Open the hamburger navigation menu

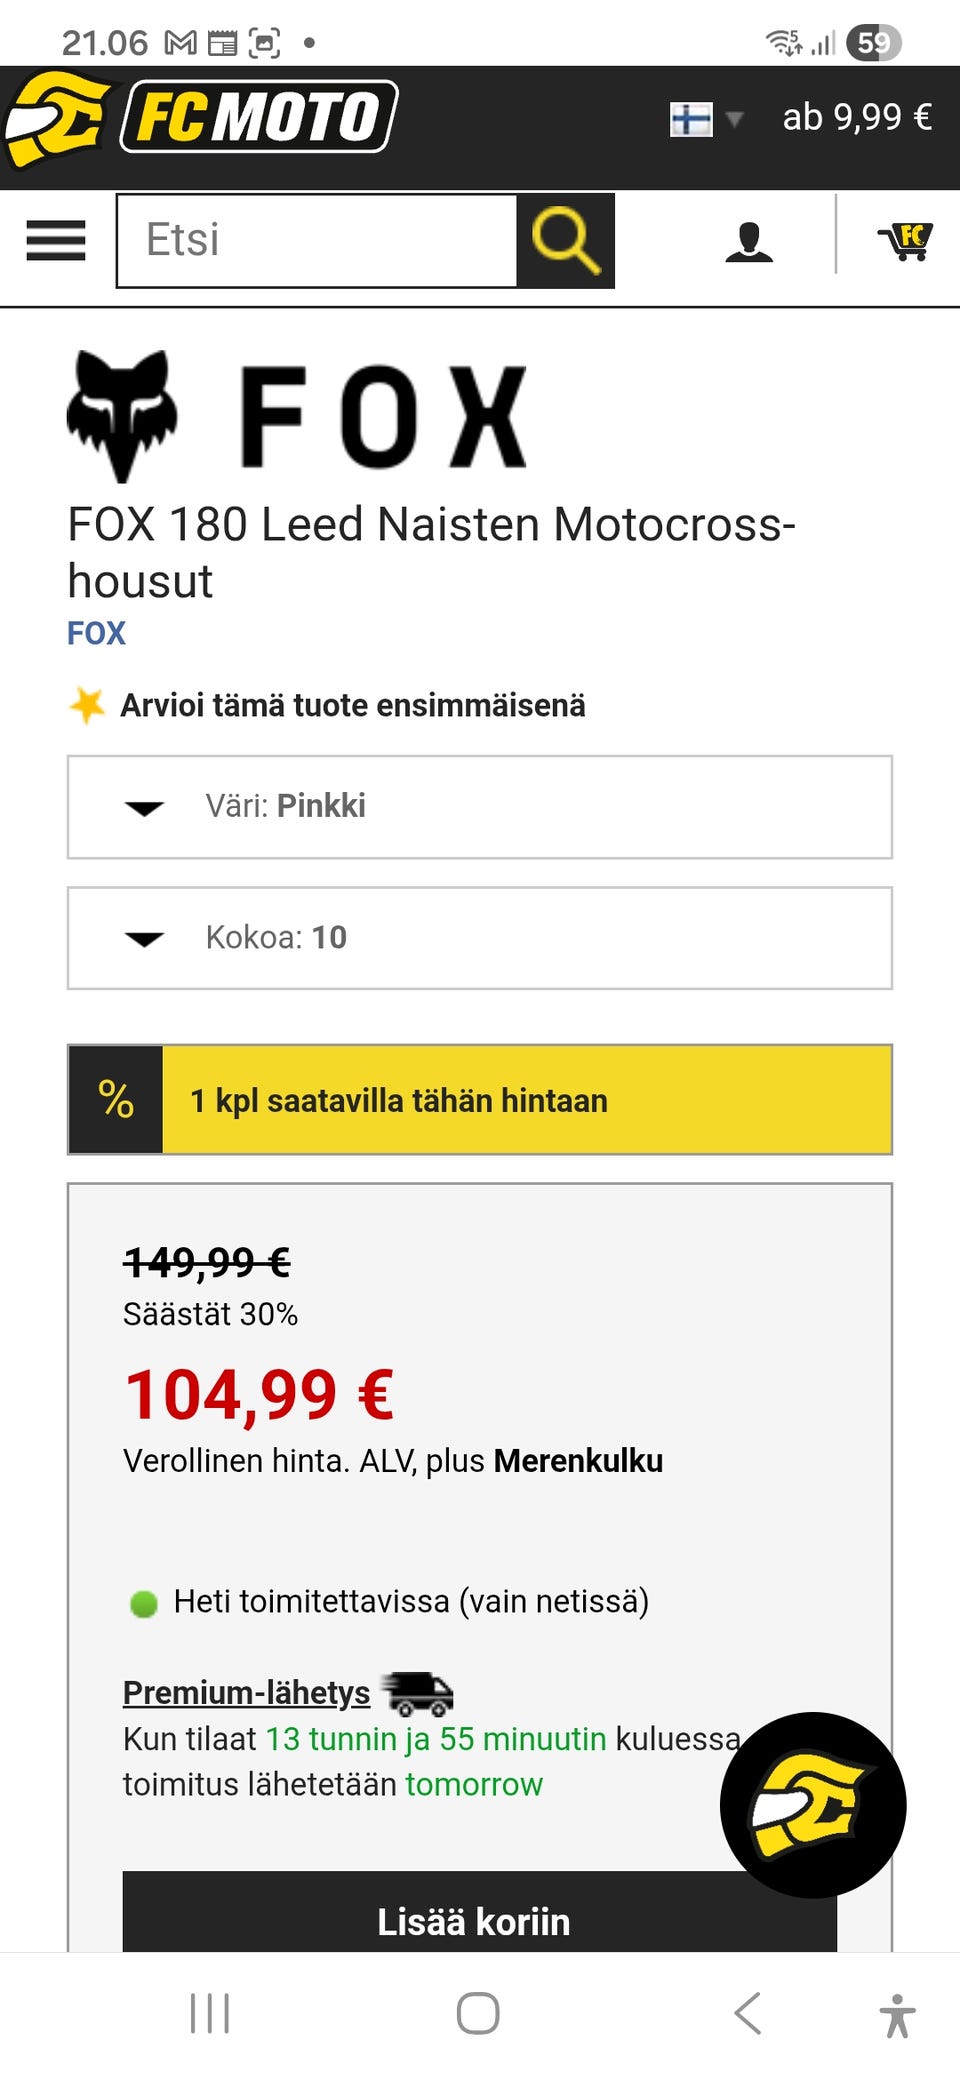point(56,241)
